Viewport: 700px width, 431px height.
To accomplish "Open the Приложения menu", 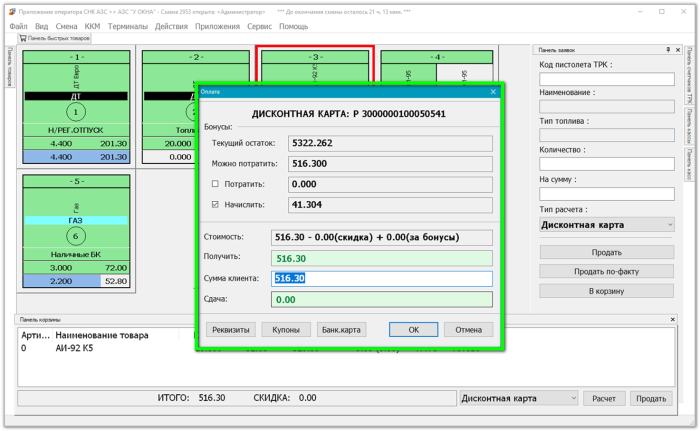I will point(217,26).
